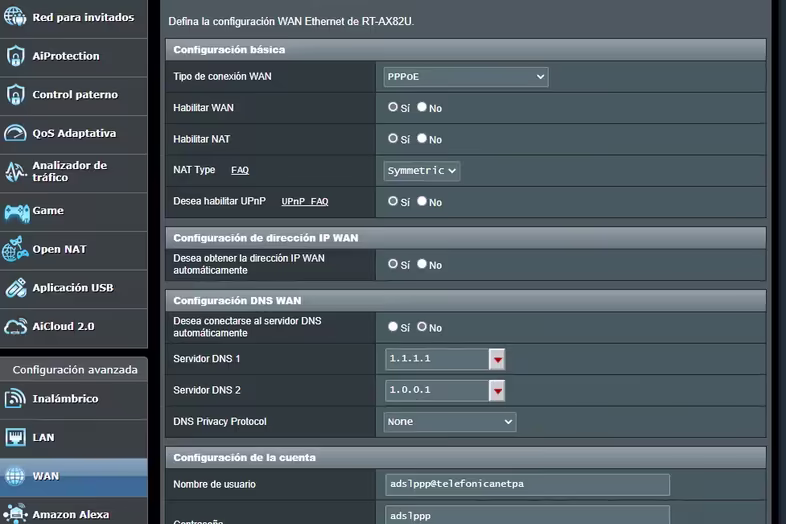Open Servidor DNS 1 dropdown arrow
The height and width of the screenshot is (524, 786).
pos(497,359)
